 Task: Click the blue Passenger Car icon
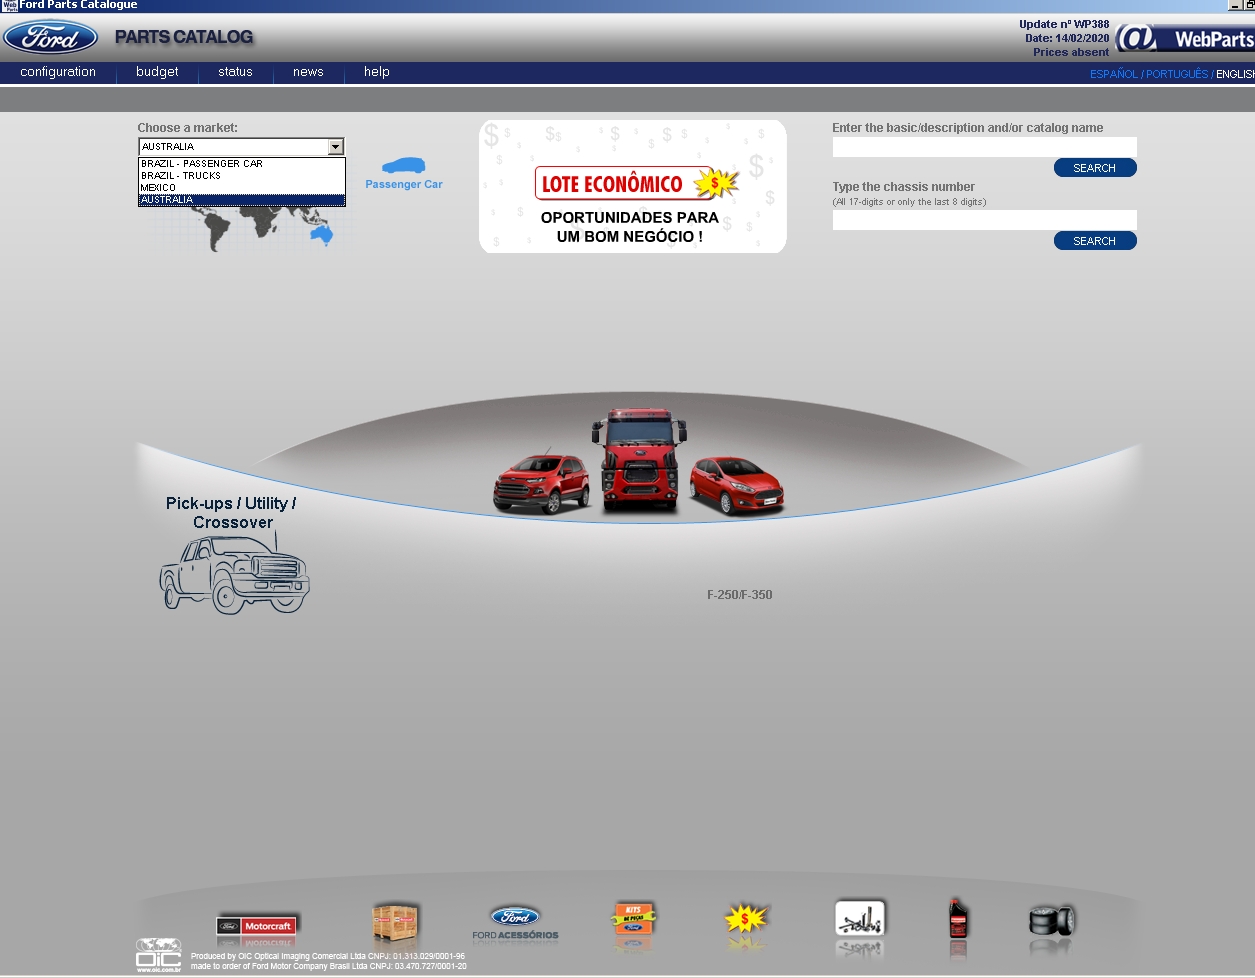403,165
